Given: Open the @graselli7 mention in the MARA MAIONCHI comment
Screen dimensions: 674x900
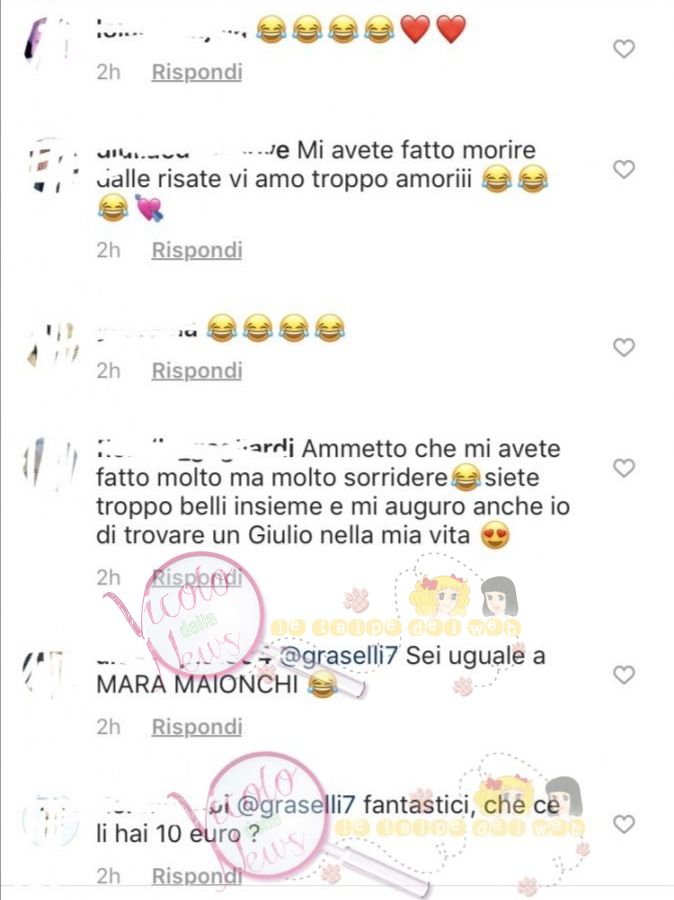Looking at the screenshot, I should click(x=338, y=655).
